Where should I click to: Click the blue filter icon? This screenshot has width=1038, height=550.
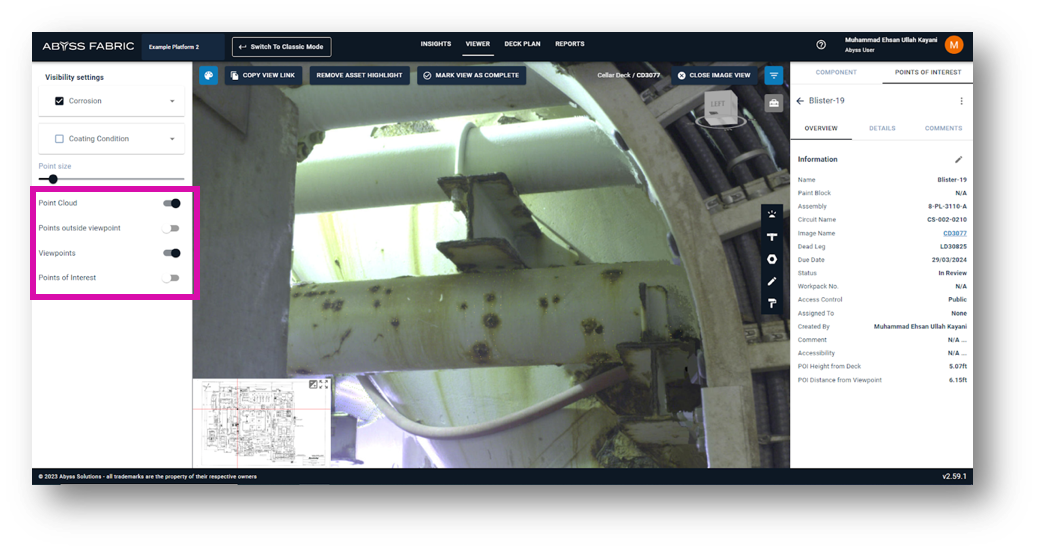(774, 75)
